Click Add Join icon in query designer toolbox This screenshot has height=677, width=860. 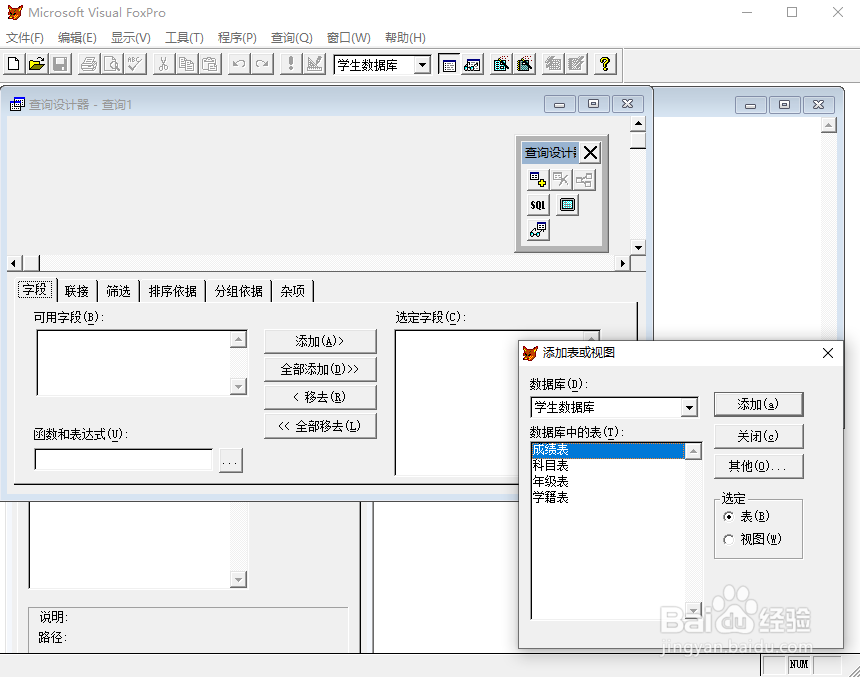[584, 179]
